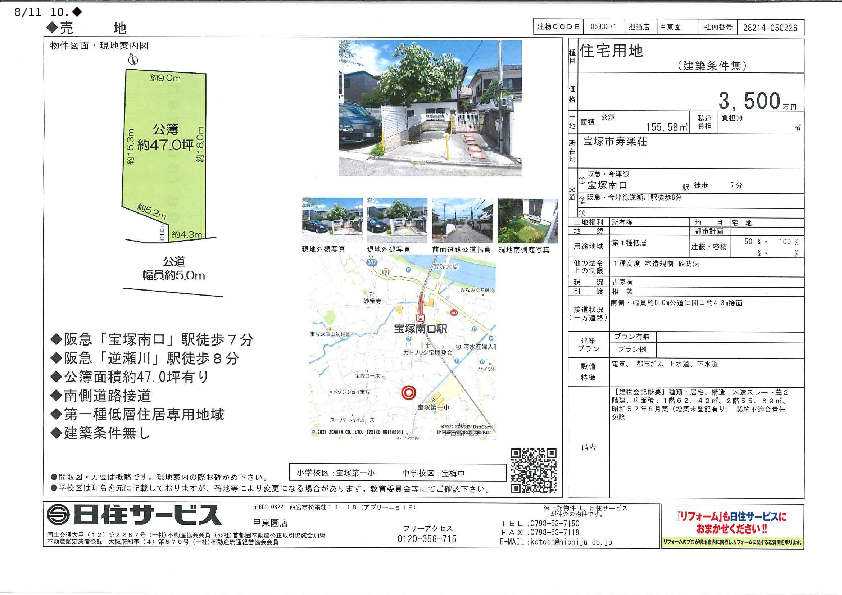Click the red circle property marker on map
Viewport: 842px width, 595px height.
[x=407, y=393]
